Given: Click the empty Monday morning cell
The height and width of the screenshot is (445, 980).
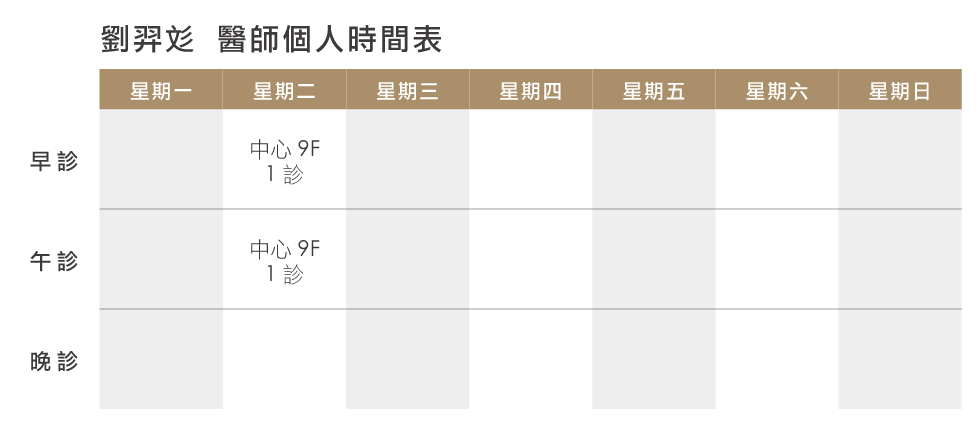Looking at the screenshot, I should pyautogui.click(x=161, y=160).
